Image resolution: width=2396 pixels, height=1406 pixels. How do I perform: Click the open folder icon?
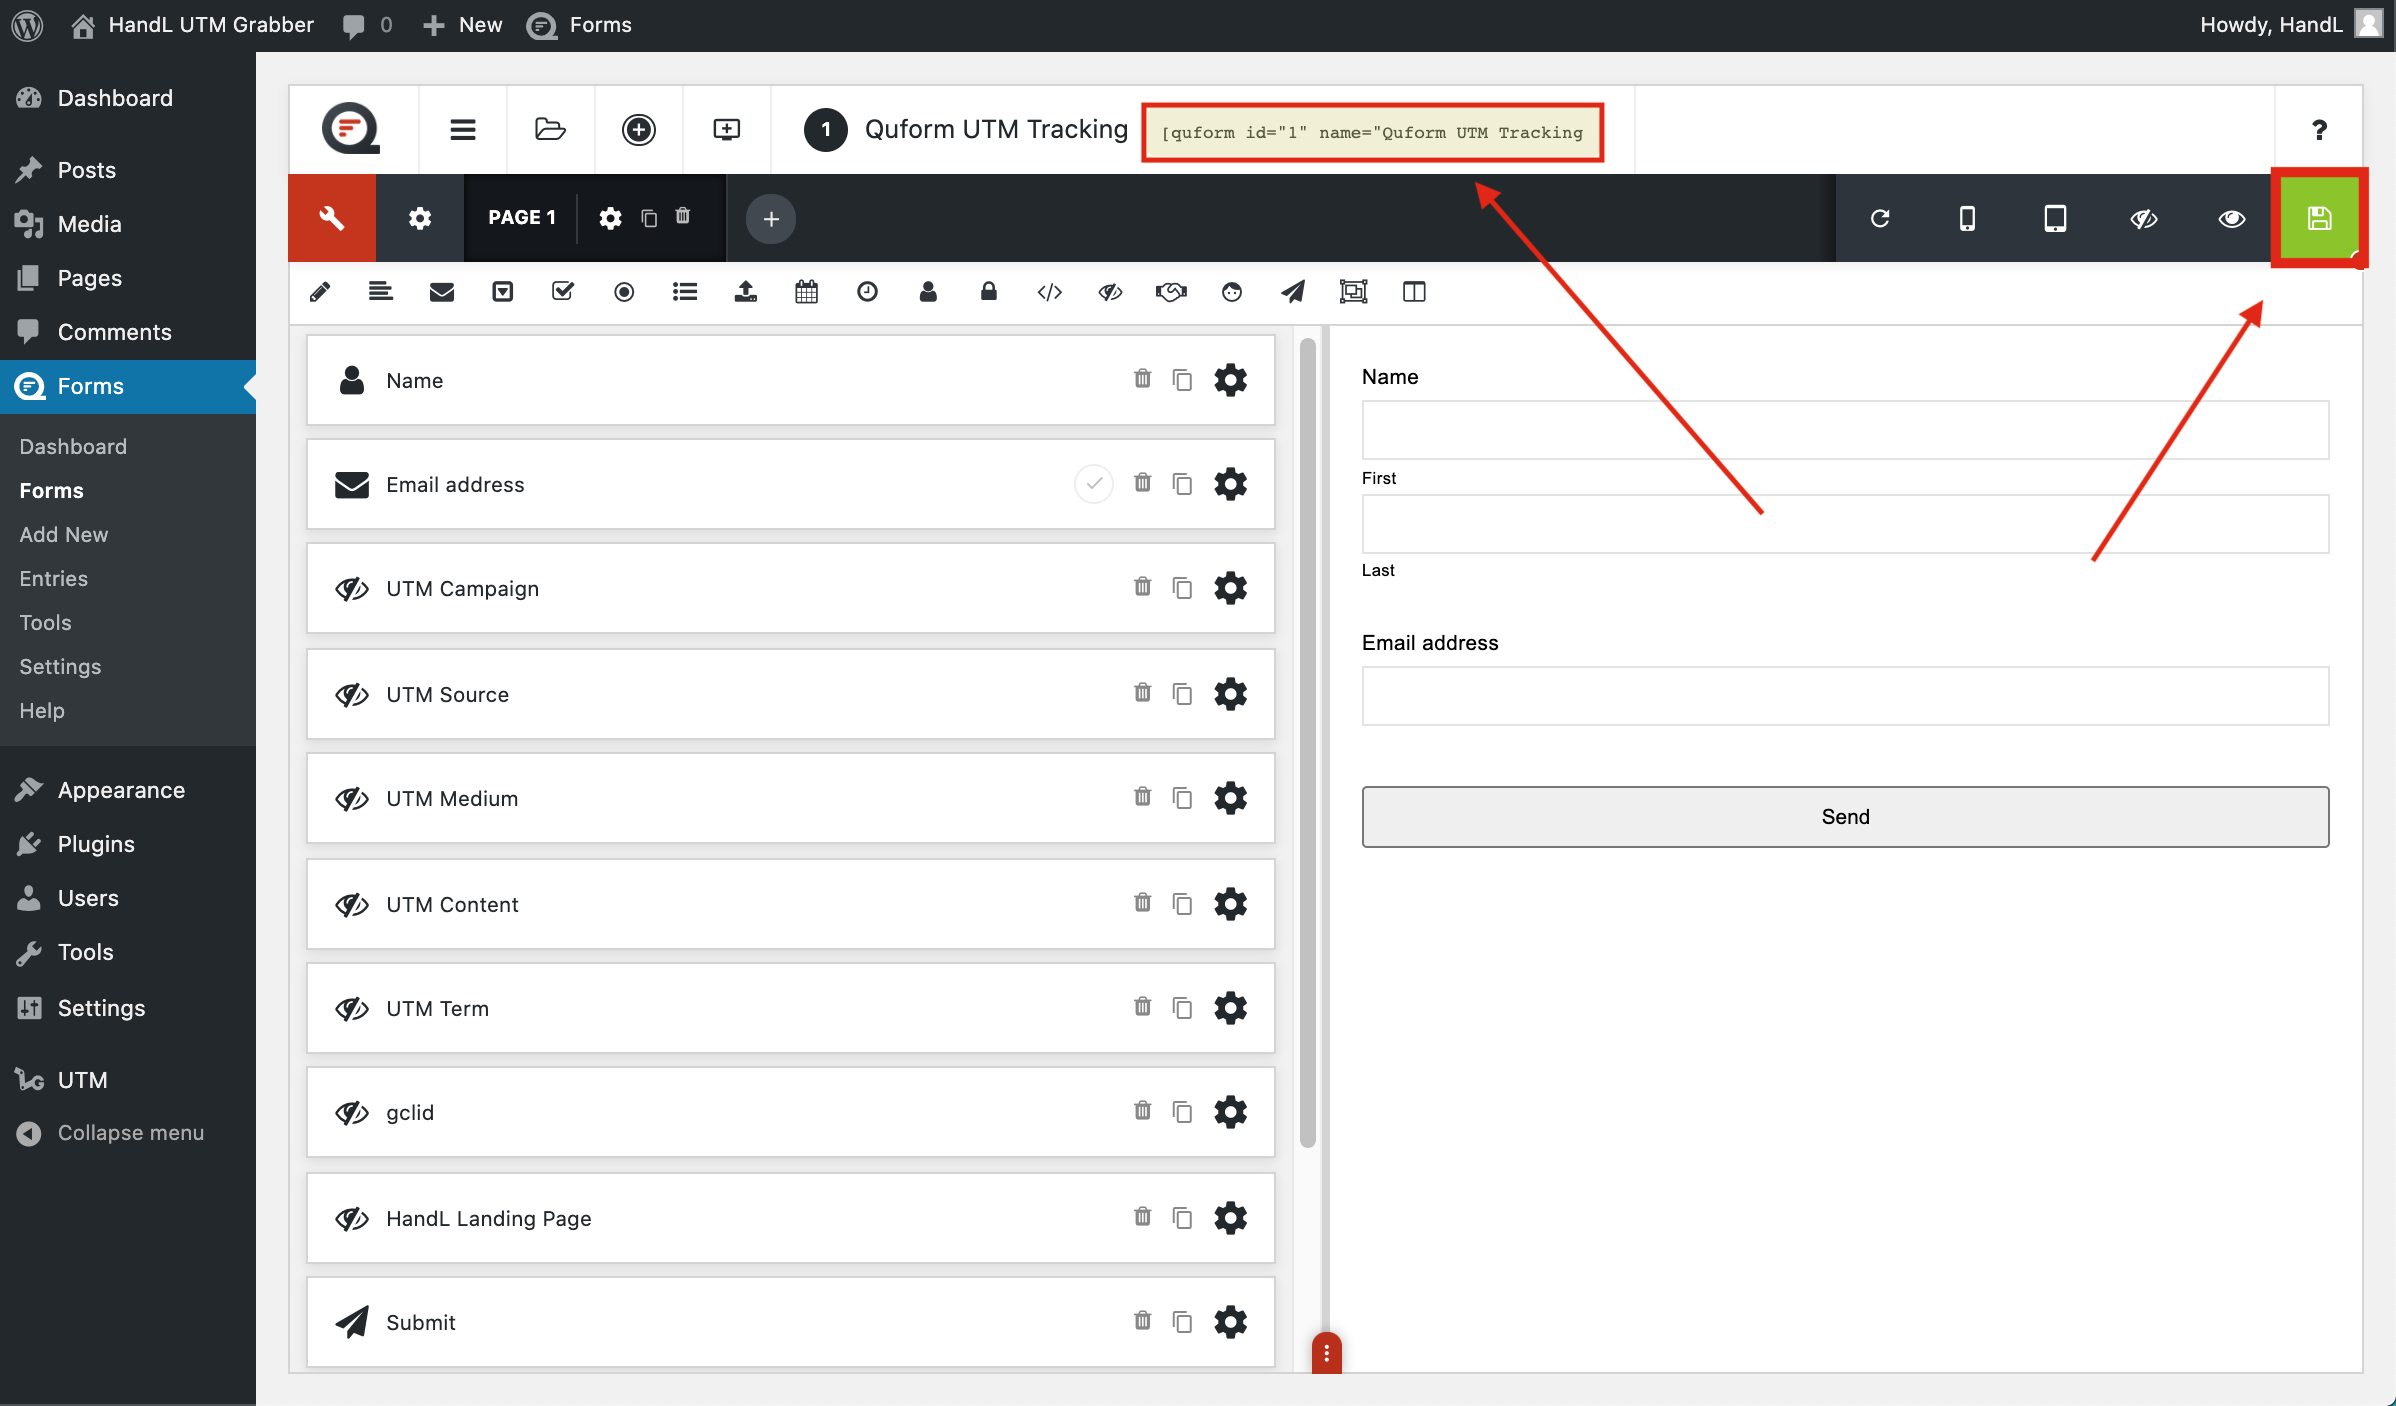coord(550,129)
